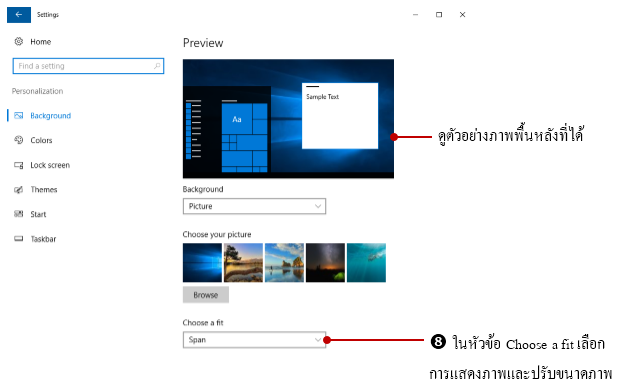Click the chevron on the Picture combo box

pos(318,206)
